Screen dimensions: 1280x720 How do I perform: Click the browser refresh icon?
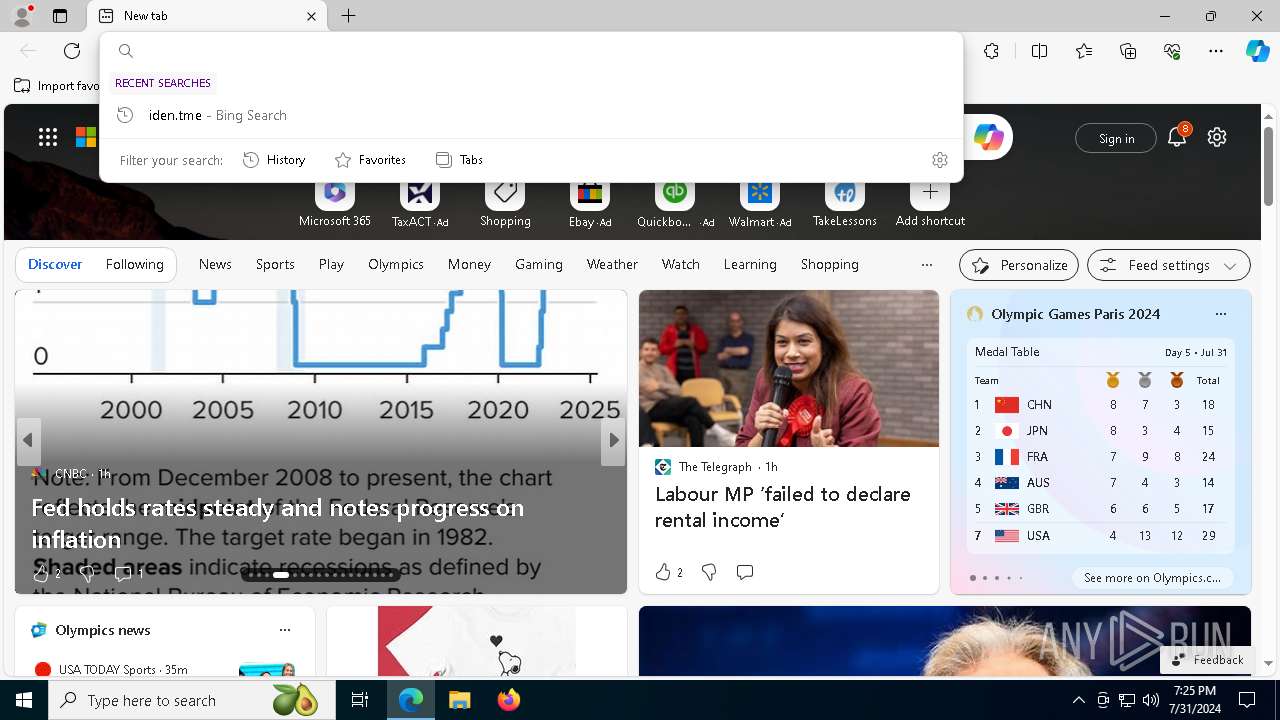(72, 51)
